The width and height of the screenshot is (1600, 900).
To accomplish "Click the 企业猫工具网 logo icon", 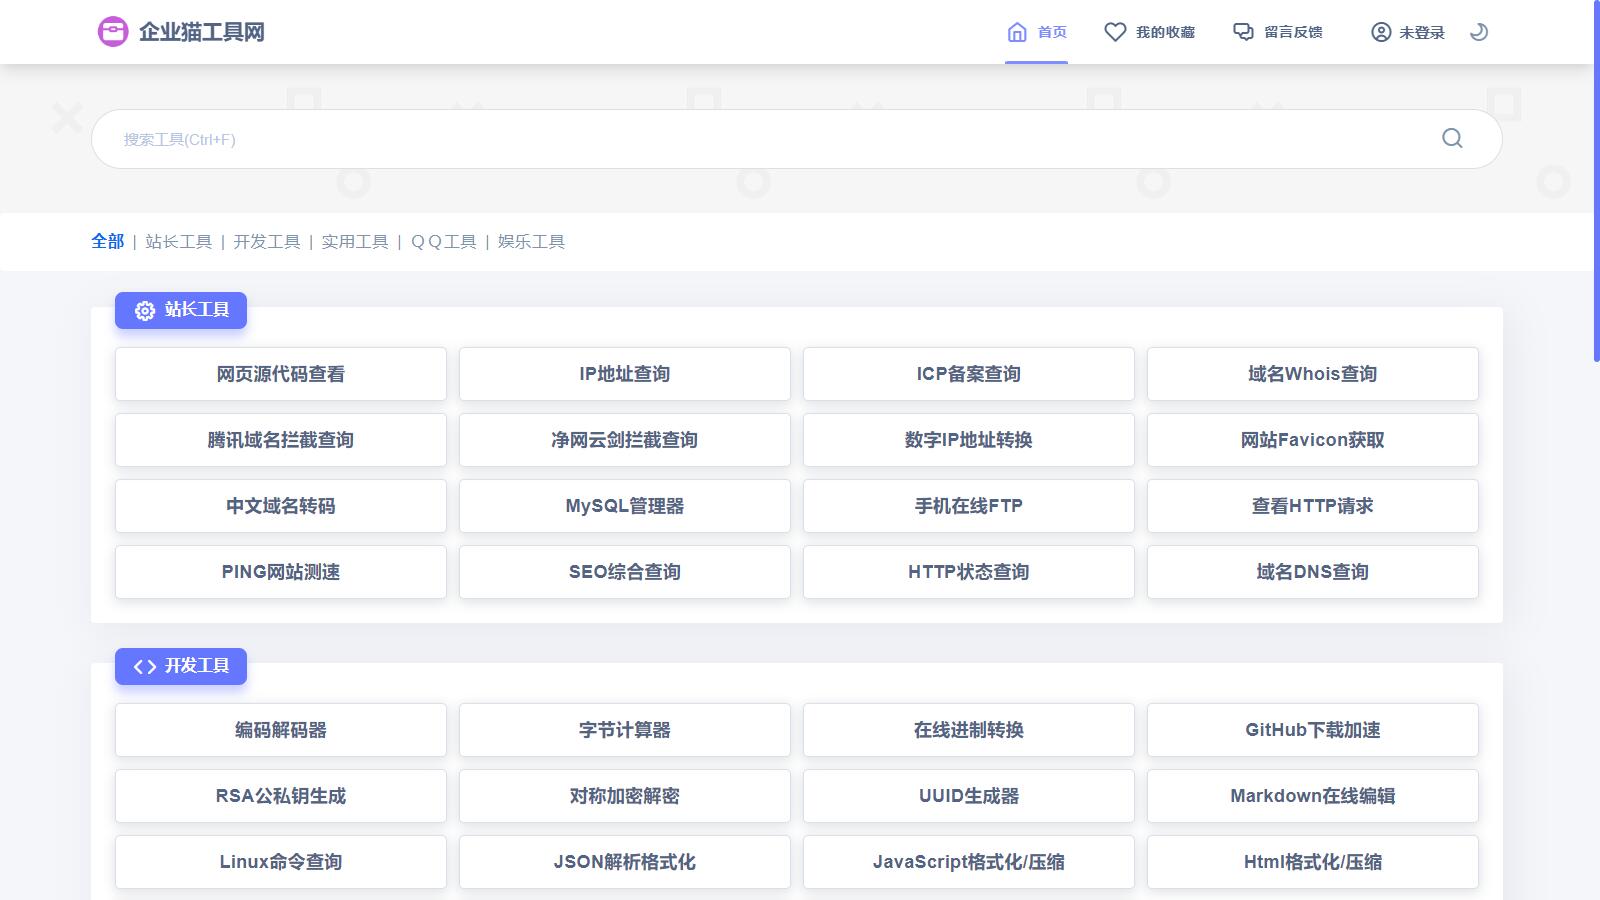I will click(x=113, y=32).
